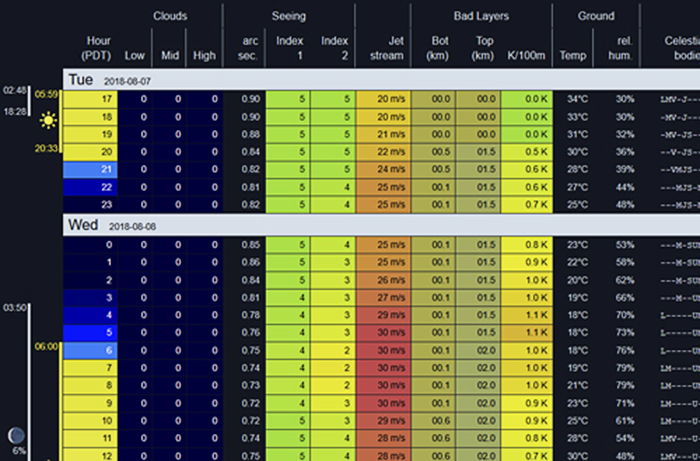Select the Clouds column group header
Screen dimensions: 700x461
170,16
